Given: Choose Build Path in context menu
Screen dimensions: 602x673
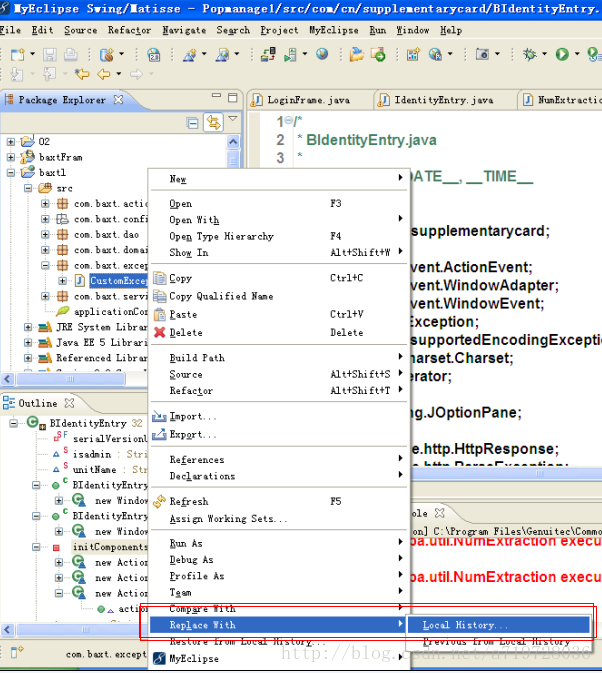Looking at the screenshot, I should point(279,358).
